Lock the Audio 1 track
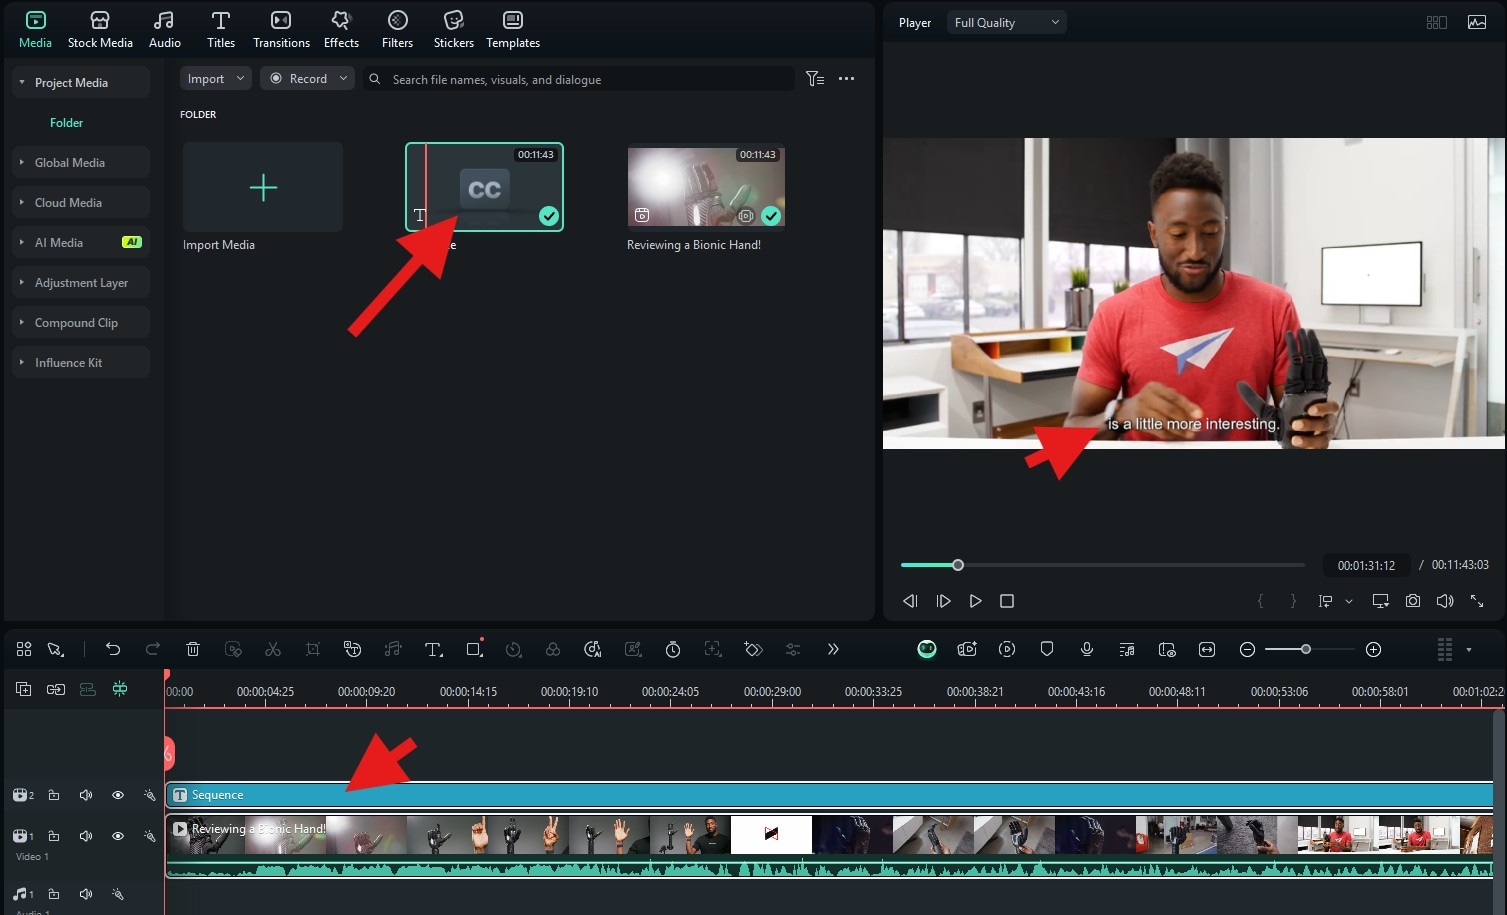This screenshot has width=1507, height=915. click(x=54, y=894)
